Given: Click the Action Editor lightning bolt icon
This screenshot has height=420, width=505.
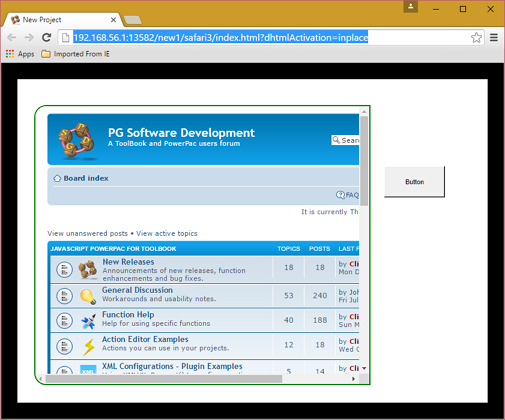Looking at the screenshot, I should (x=89, y=347).
